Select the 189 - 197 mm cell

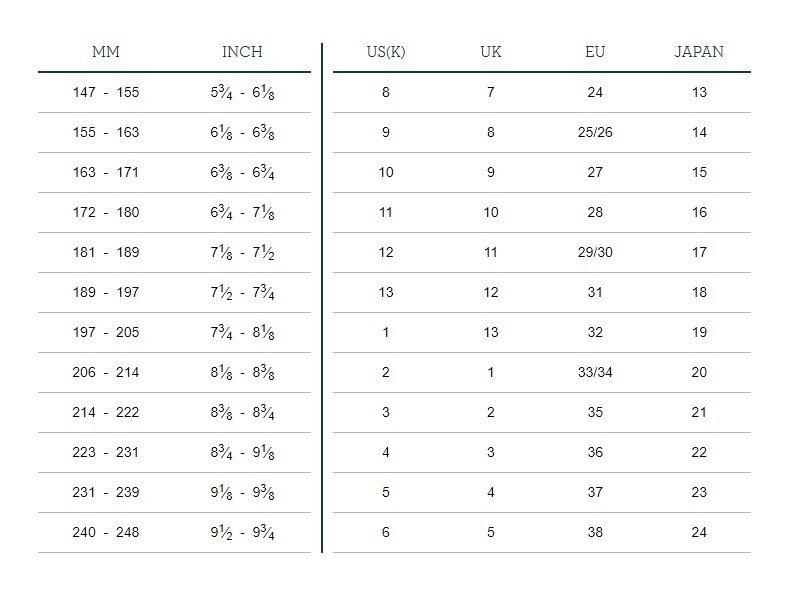pos(106,292)
